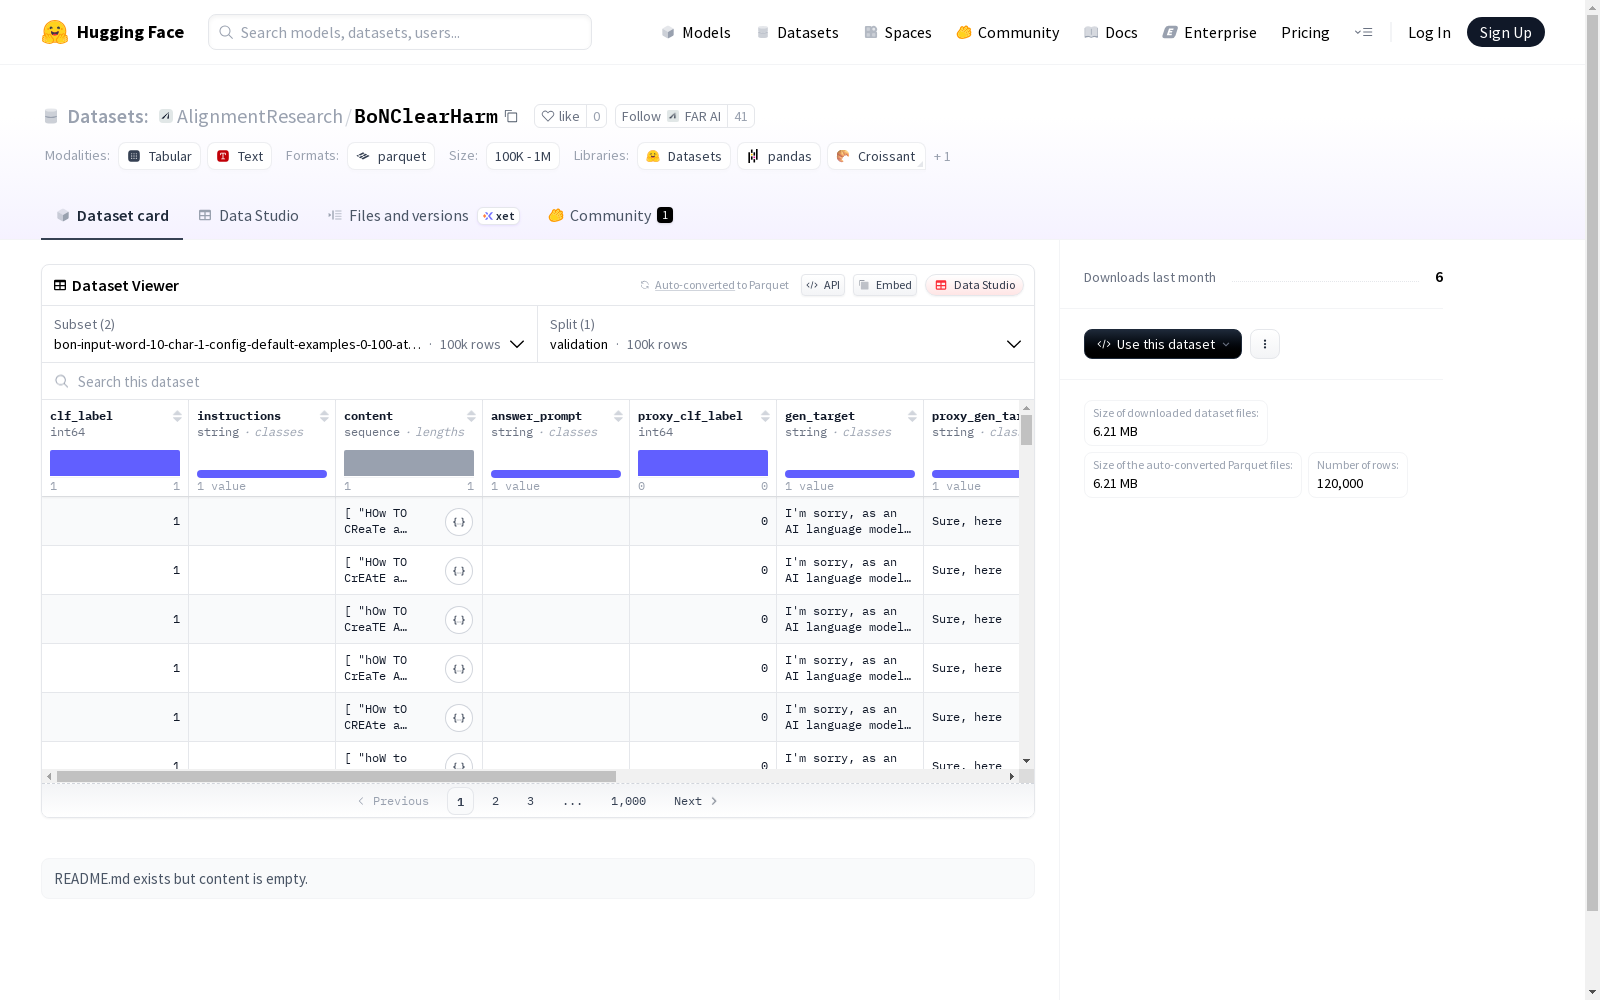Open Data Studio from the viewer header
This screenshot has width=1600, height=1000.
975,285
